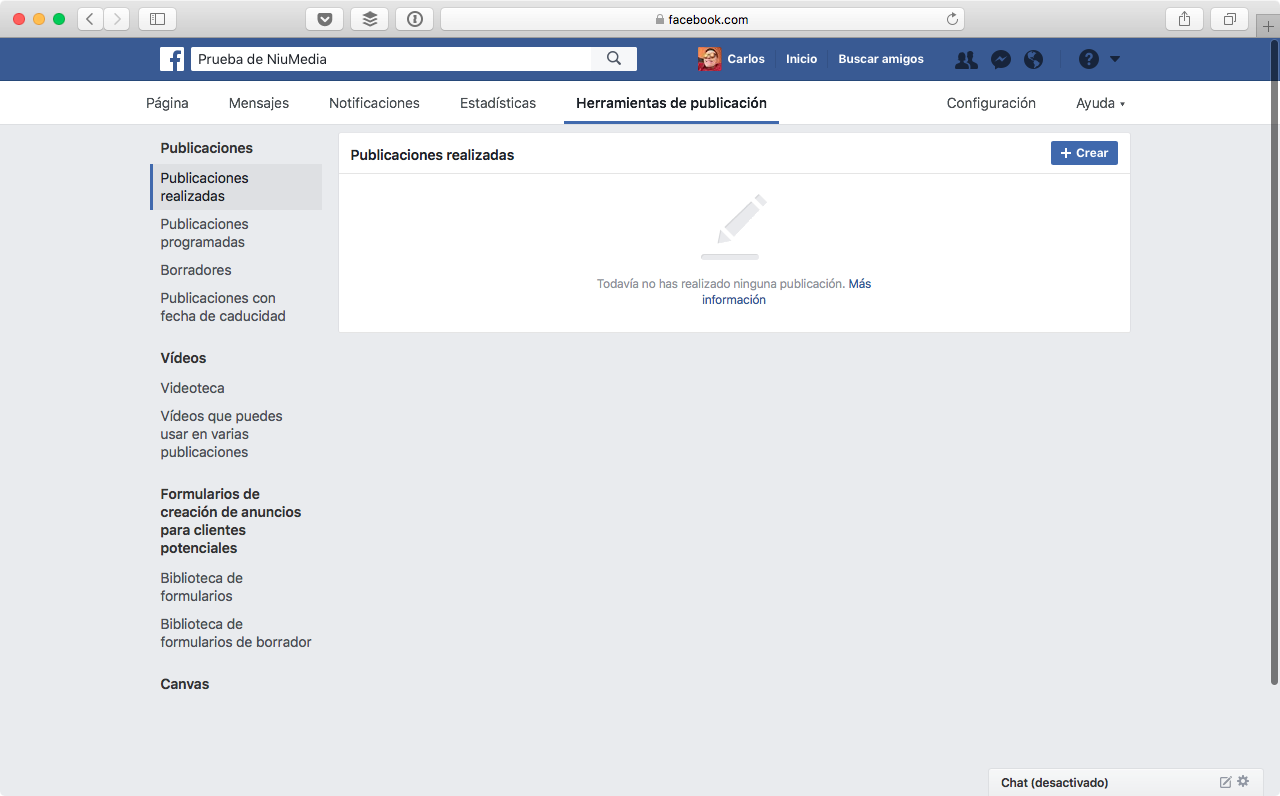Open Publicaciones programadas in sidebar

click(205, 233)
